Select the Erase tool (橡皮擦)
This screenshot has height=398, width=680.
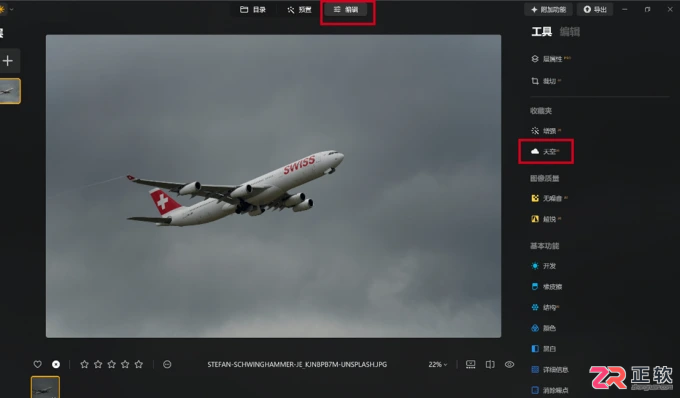point(547,287)
